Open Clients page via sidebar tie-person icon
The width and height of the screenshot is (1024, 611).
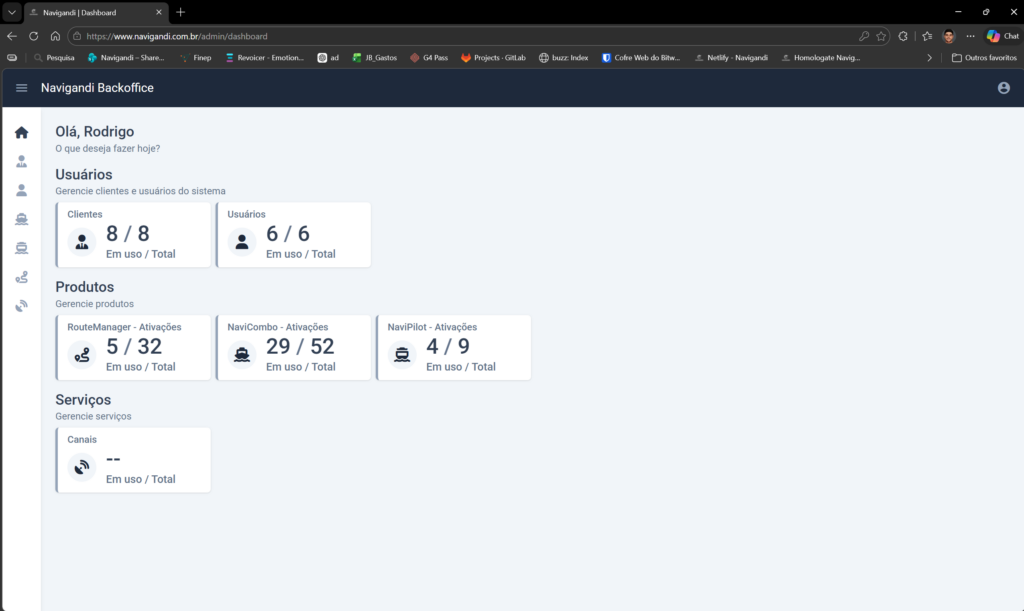click(22, 161)
